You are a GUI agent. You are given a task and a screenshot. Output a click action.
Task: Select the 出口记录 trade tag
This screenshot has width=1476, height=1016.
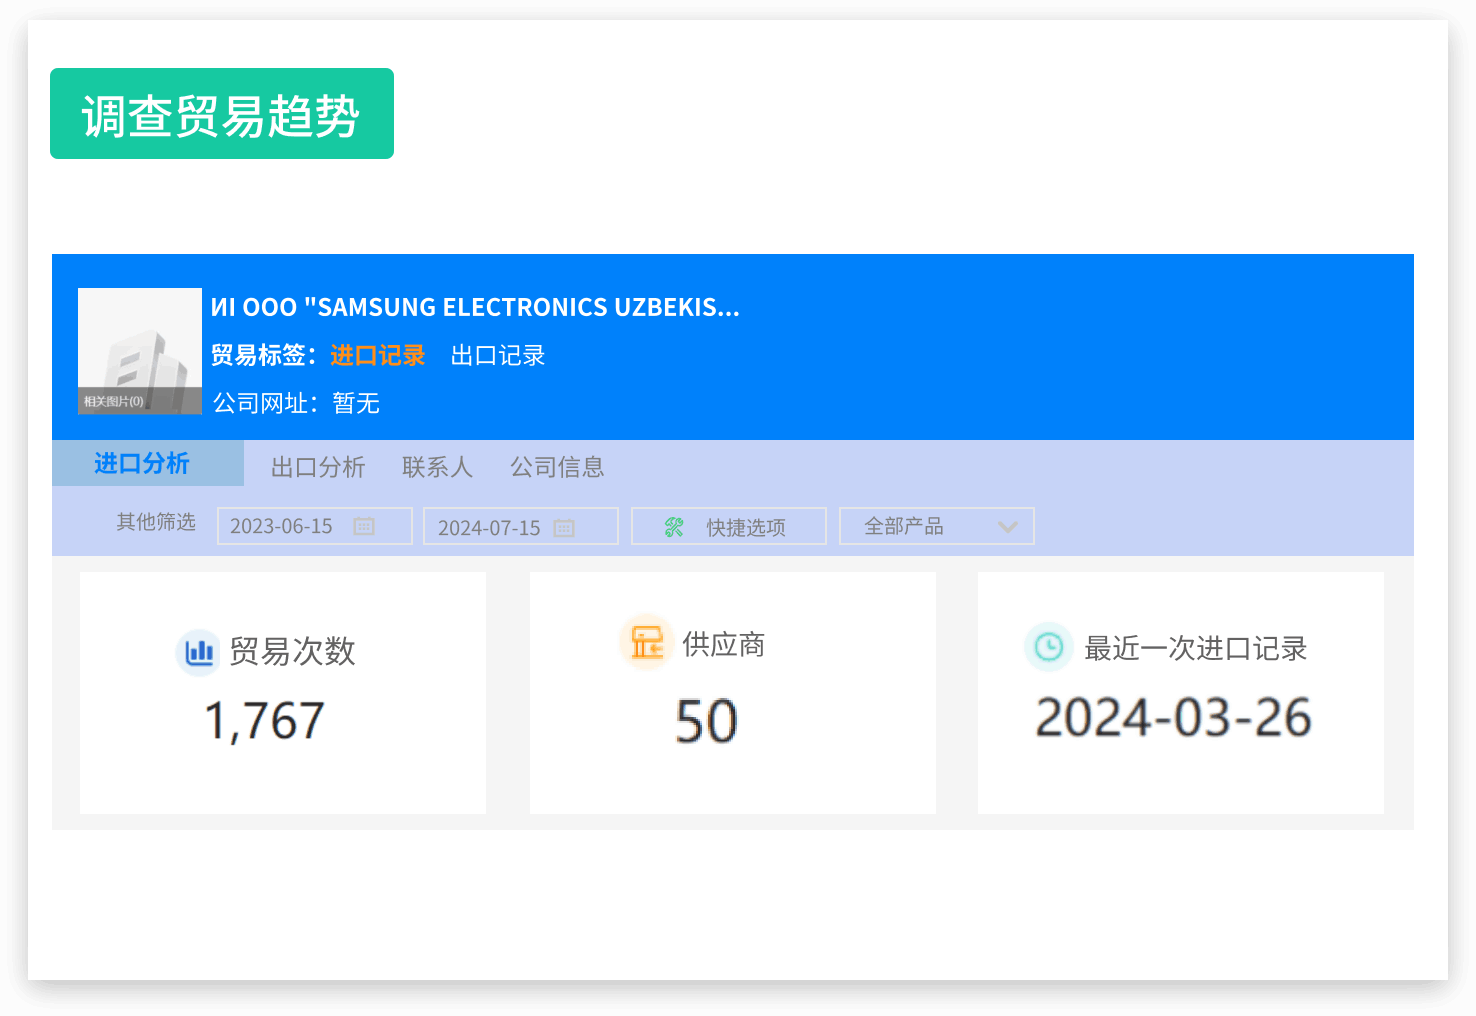click(498, 355)
